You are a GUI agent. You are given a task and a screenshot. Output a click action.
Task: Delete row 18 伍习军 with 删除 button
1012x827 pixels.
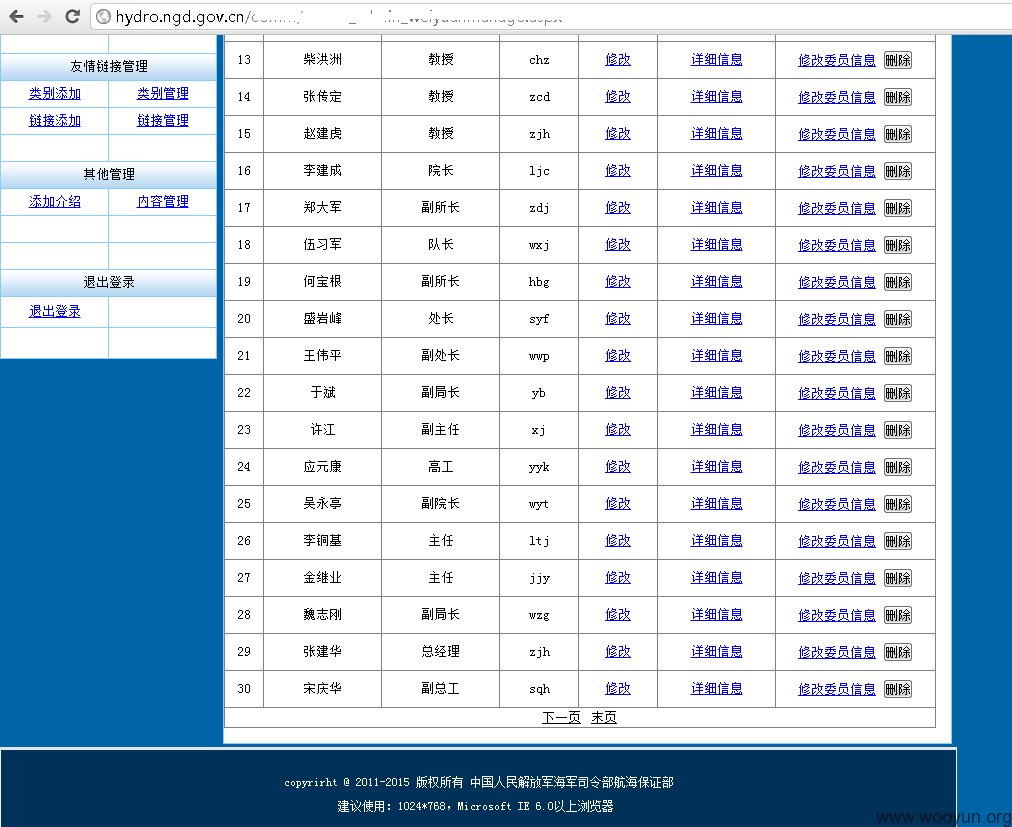[898, 245]
